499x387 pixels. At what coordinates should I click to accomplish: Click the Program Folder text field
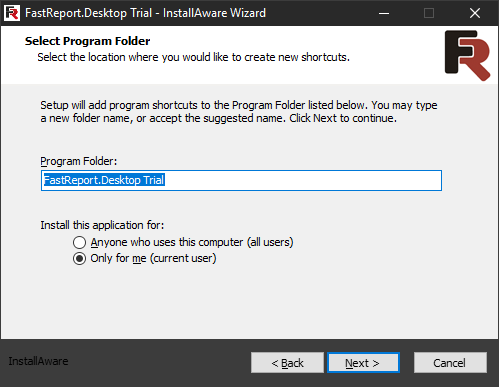(x=241, y=180)
